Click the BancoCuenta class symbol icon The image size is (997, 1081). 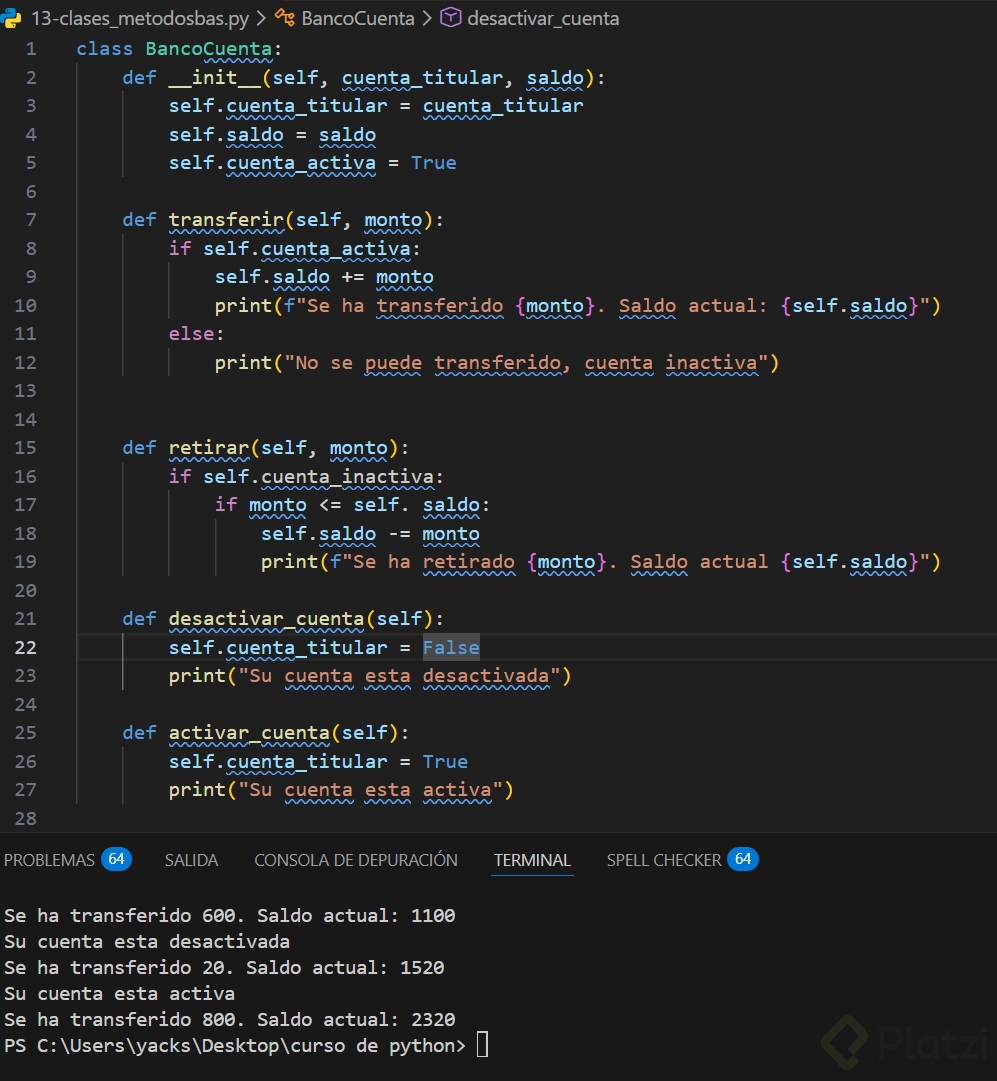(285, 18)
